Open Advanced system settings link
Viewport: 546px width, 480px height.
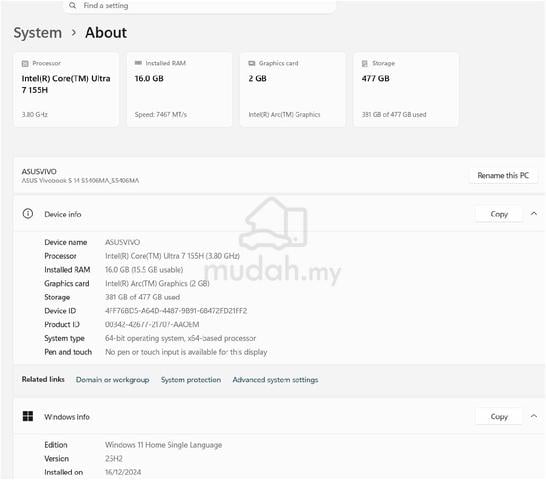point(275,380)
